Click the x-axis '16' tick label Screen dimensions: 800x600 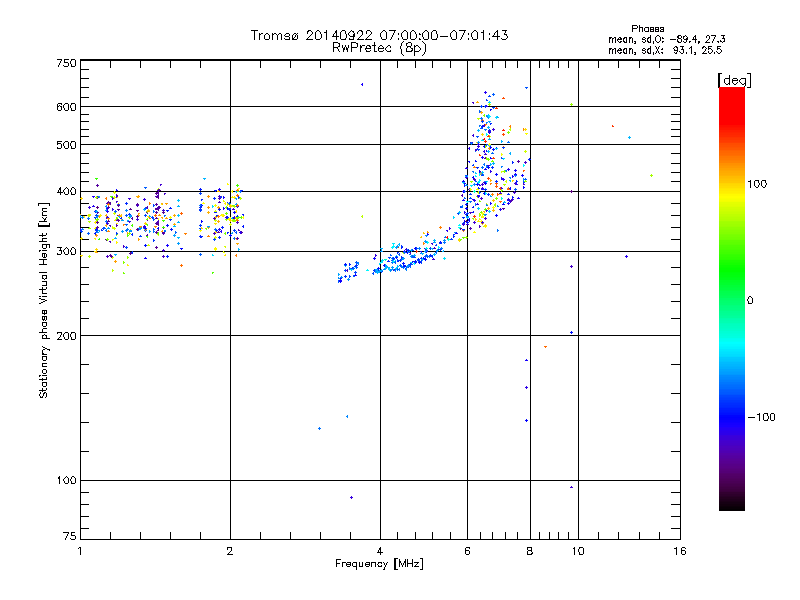(x=680, y=551)
